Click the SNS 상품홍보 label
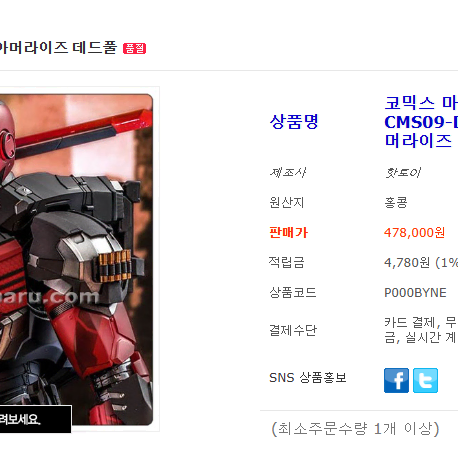458x458 pixels. tap(308, 378)
